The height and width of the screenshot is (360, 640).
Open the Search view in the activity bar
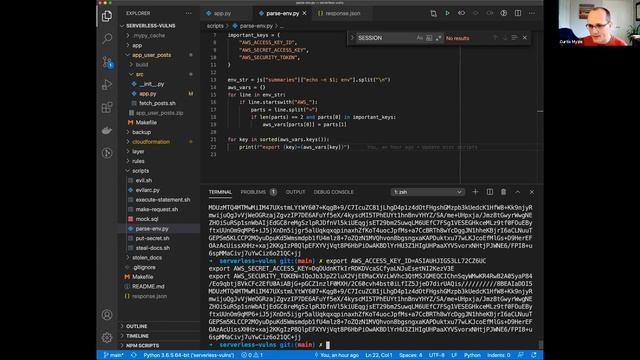click(107, 39)
